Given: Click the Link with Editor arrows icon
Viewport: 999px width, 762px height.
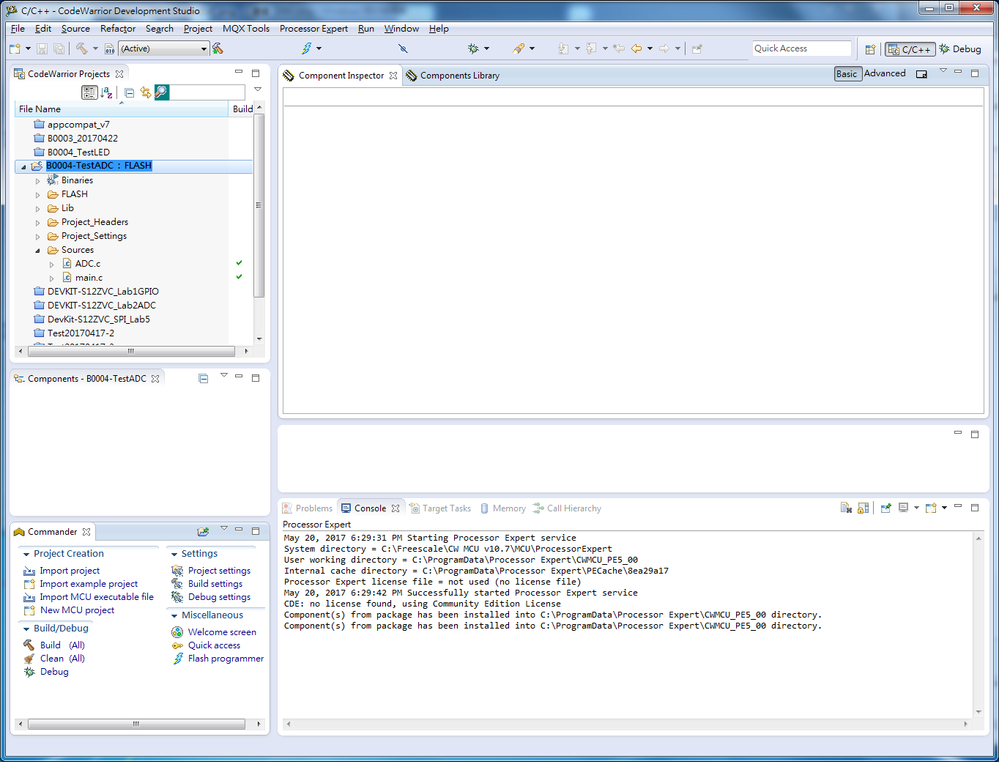Looking at the screenshot, I should 145,92.
